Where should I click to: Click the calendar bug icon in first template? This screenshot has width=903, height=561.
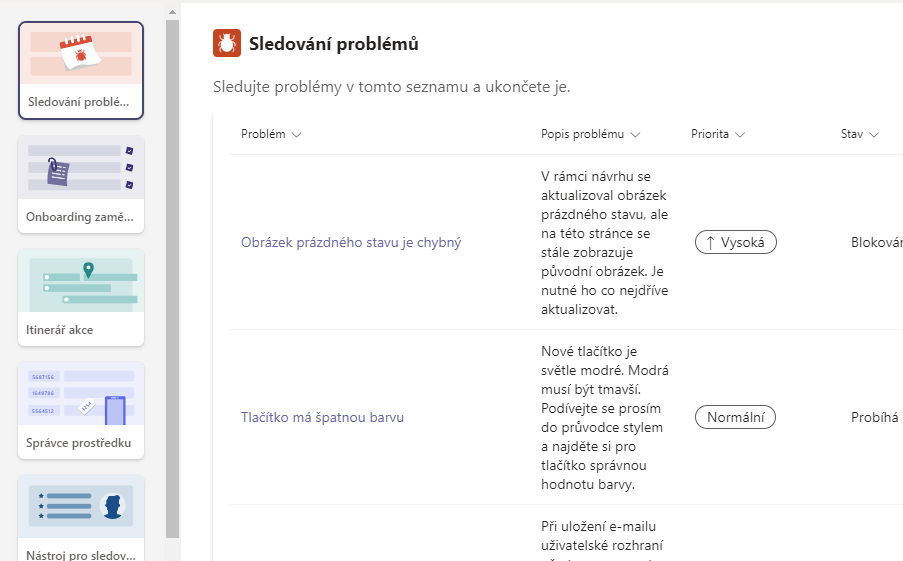click(81, 52)
